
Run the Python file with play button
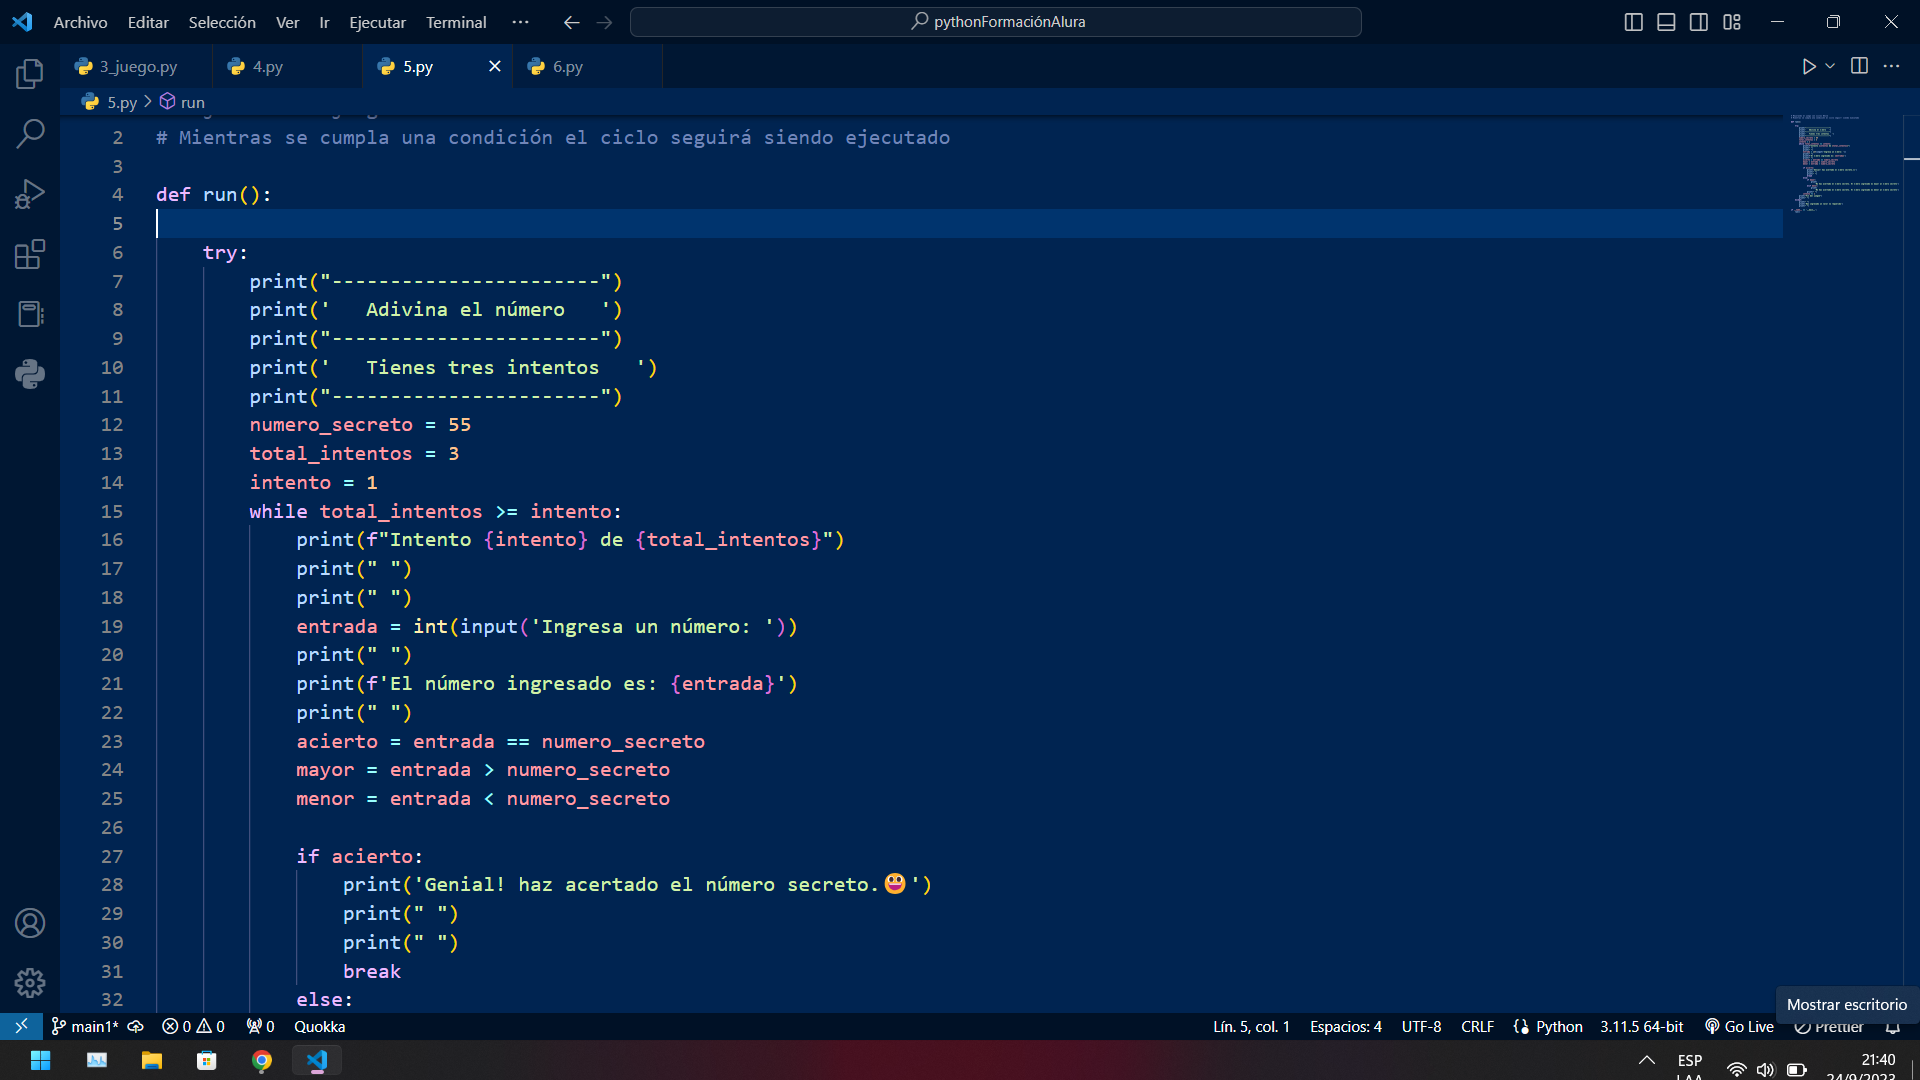tap(1809, 66)
